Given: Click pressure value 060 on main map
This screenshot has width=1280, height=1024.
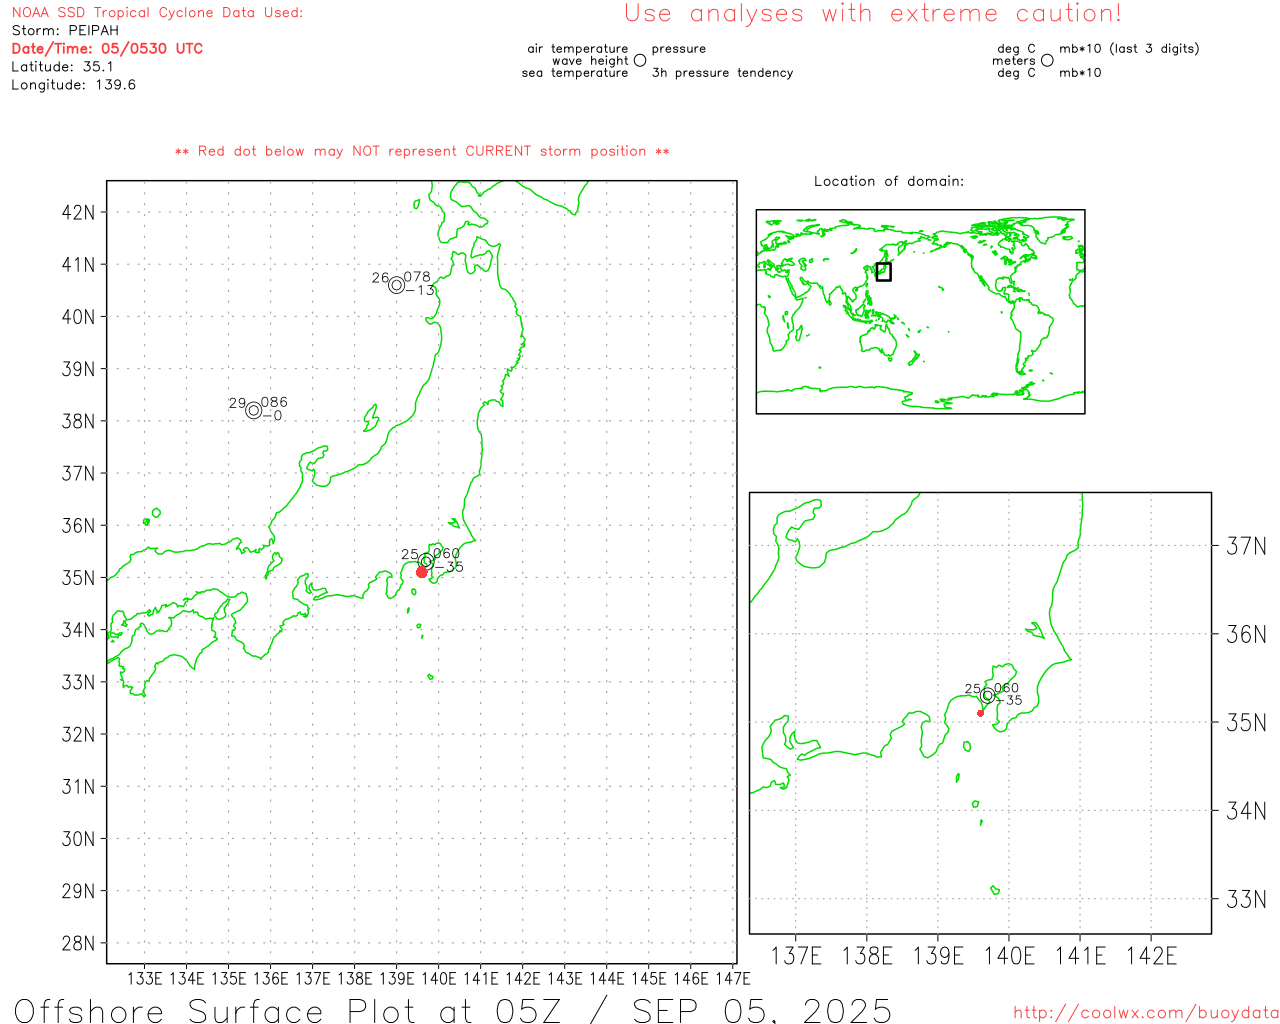Looking at the screenshot, I should click(x=446, y=553).
